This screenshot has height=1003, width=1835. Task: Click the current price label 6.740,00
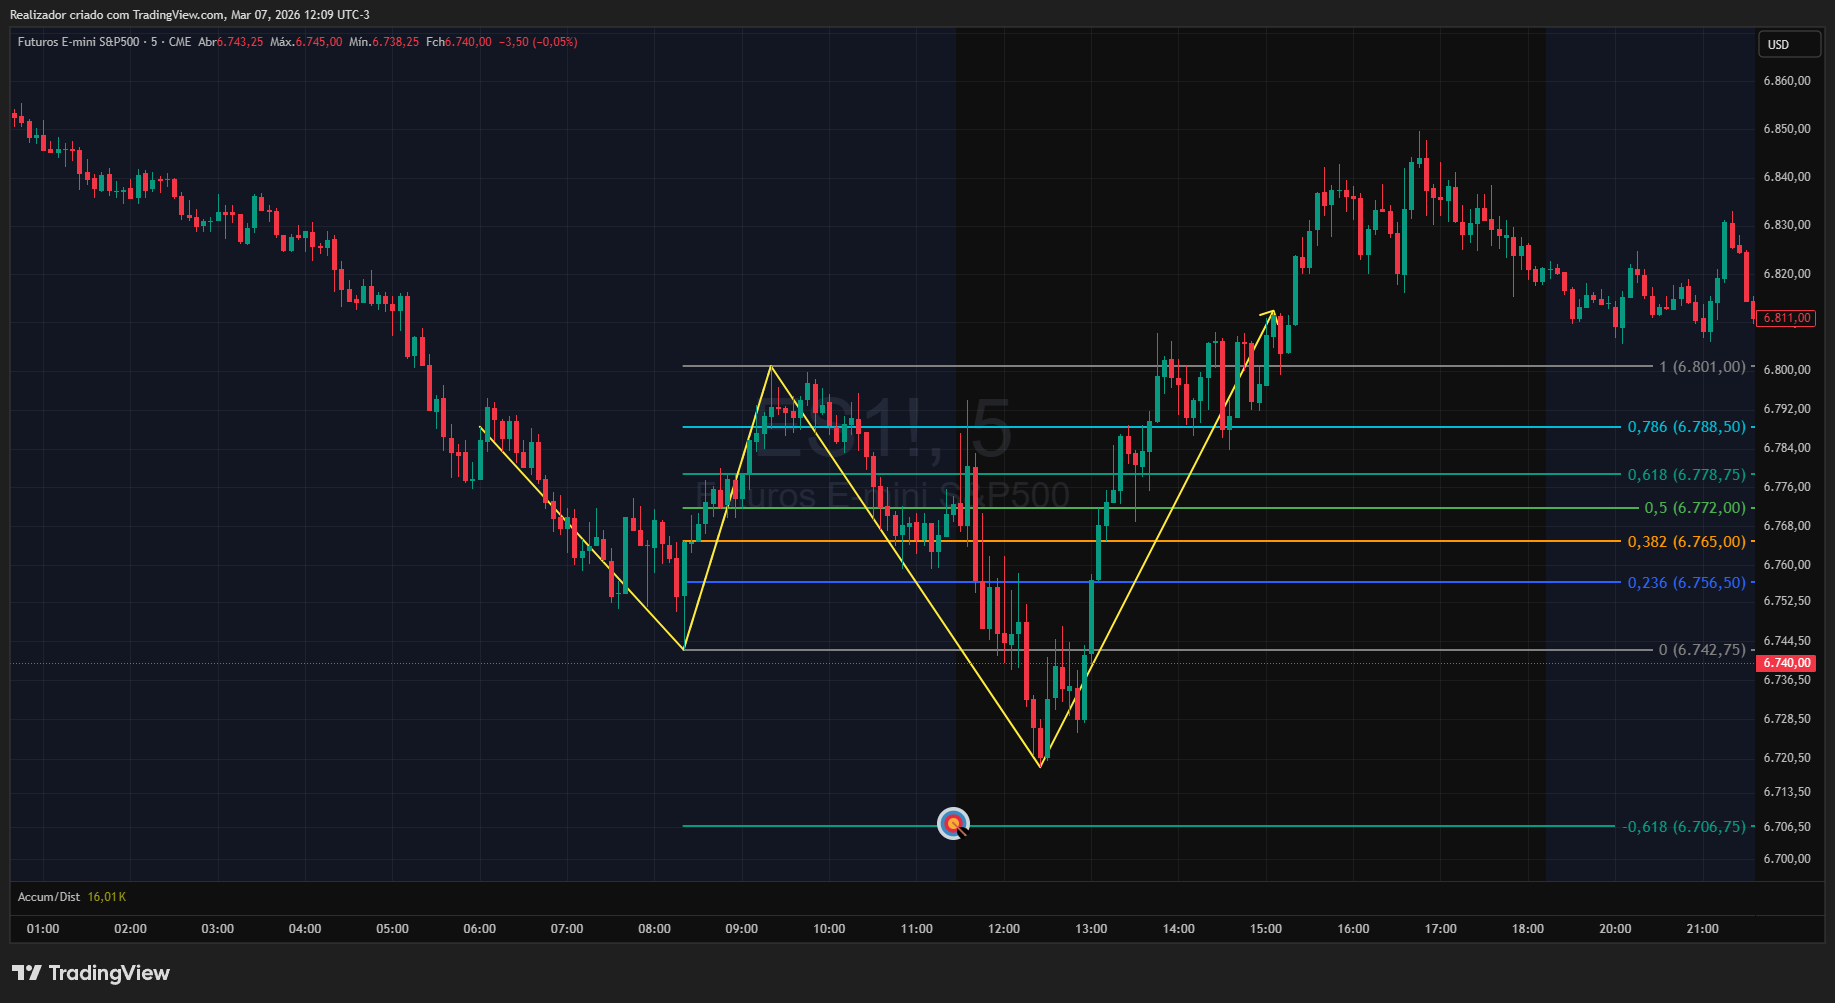[1786, 663]
